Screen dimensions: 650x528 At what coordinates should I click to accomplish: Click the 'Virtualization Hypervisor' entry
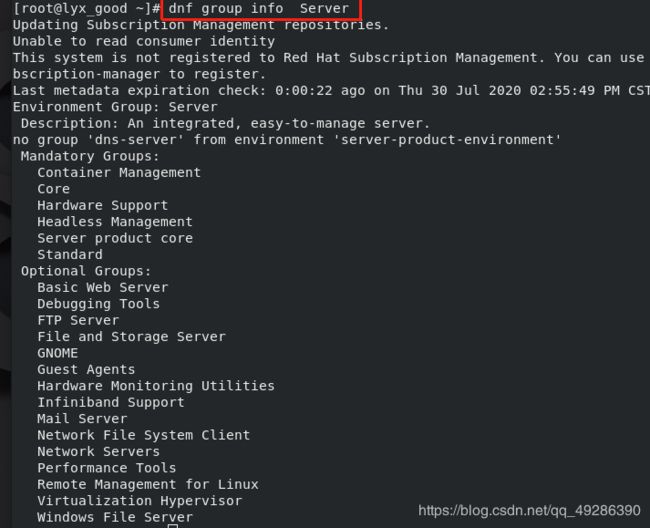point(139,501)
